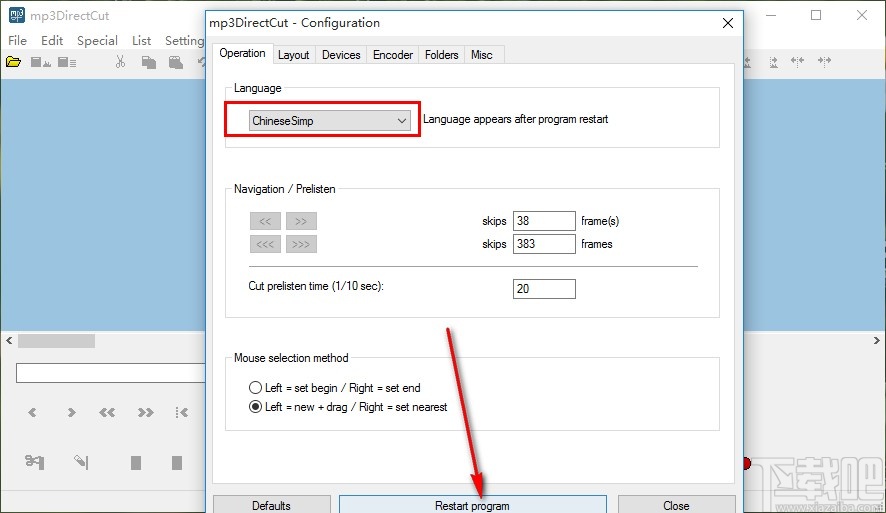The width and height of the screenshot is (886, 513).
Task: Click the Copy icon in main toolbar
Action: click(149, 62)
